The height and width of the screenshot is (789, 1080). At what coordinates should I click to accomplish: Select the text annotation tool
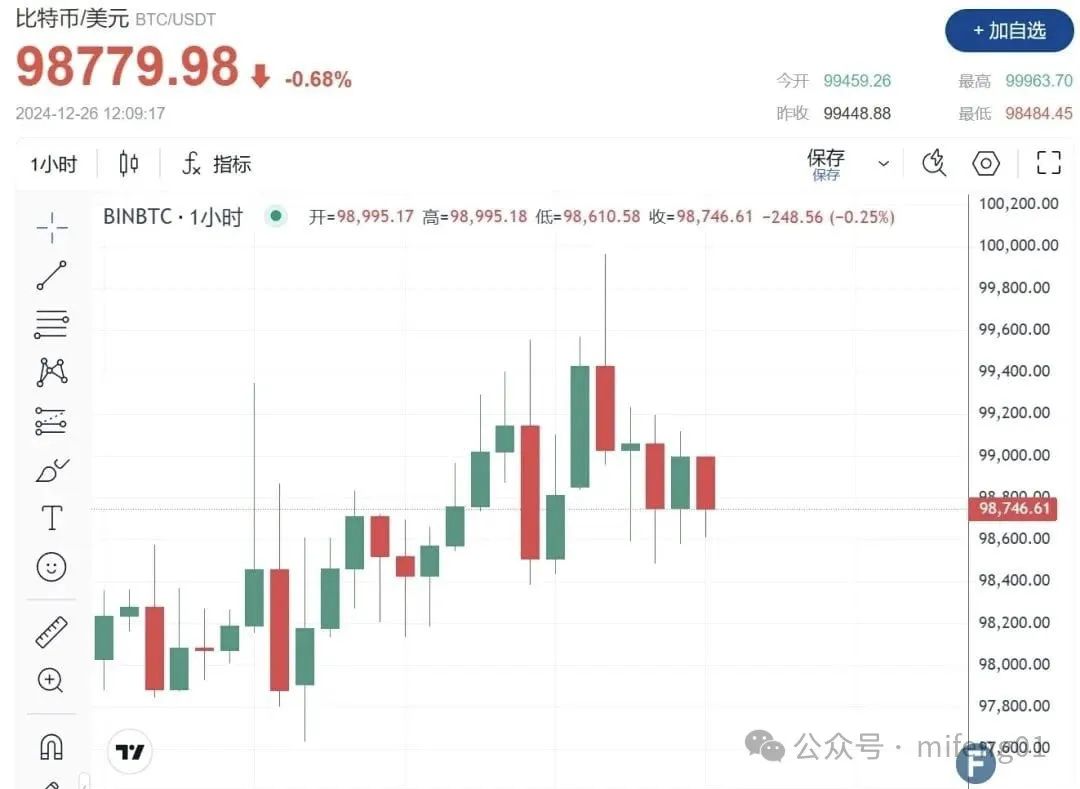pyautogui.click(x=50, y=518)
